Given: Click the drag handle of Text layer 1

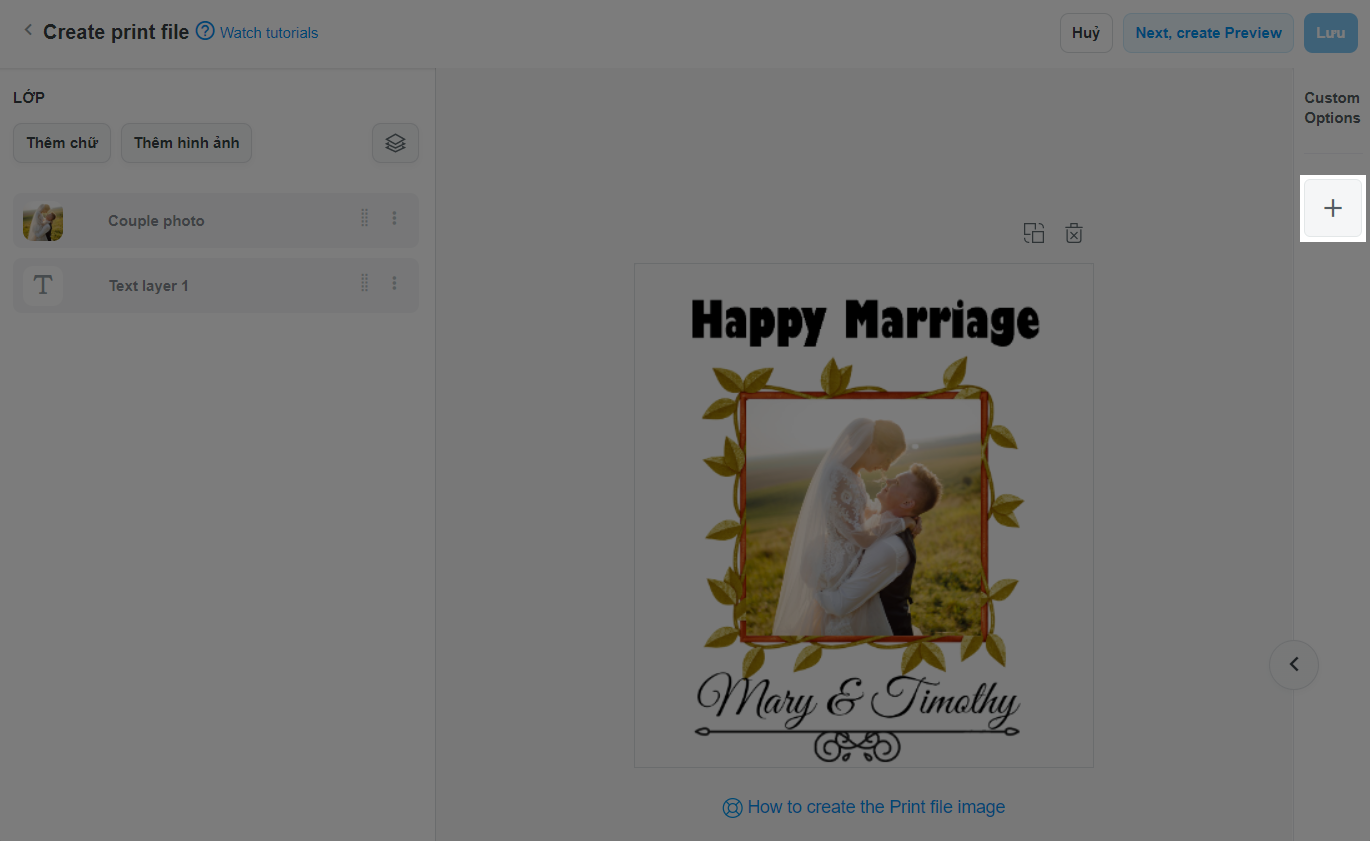Looking at the screenshot, I should tap(364, 283).
